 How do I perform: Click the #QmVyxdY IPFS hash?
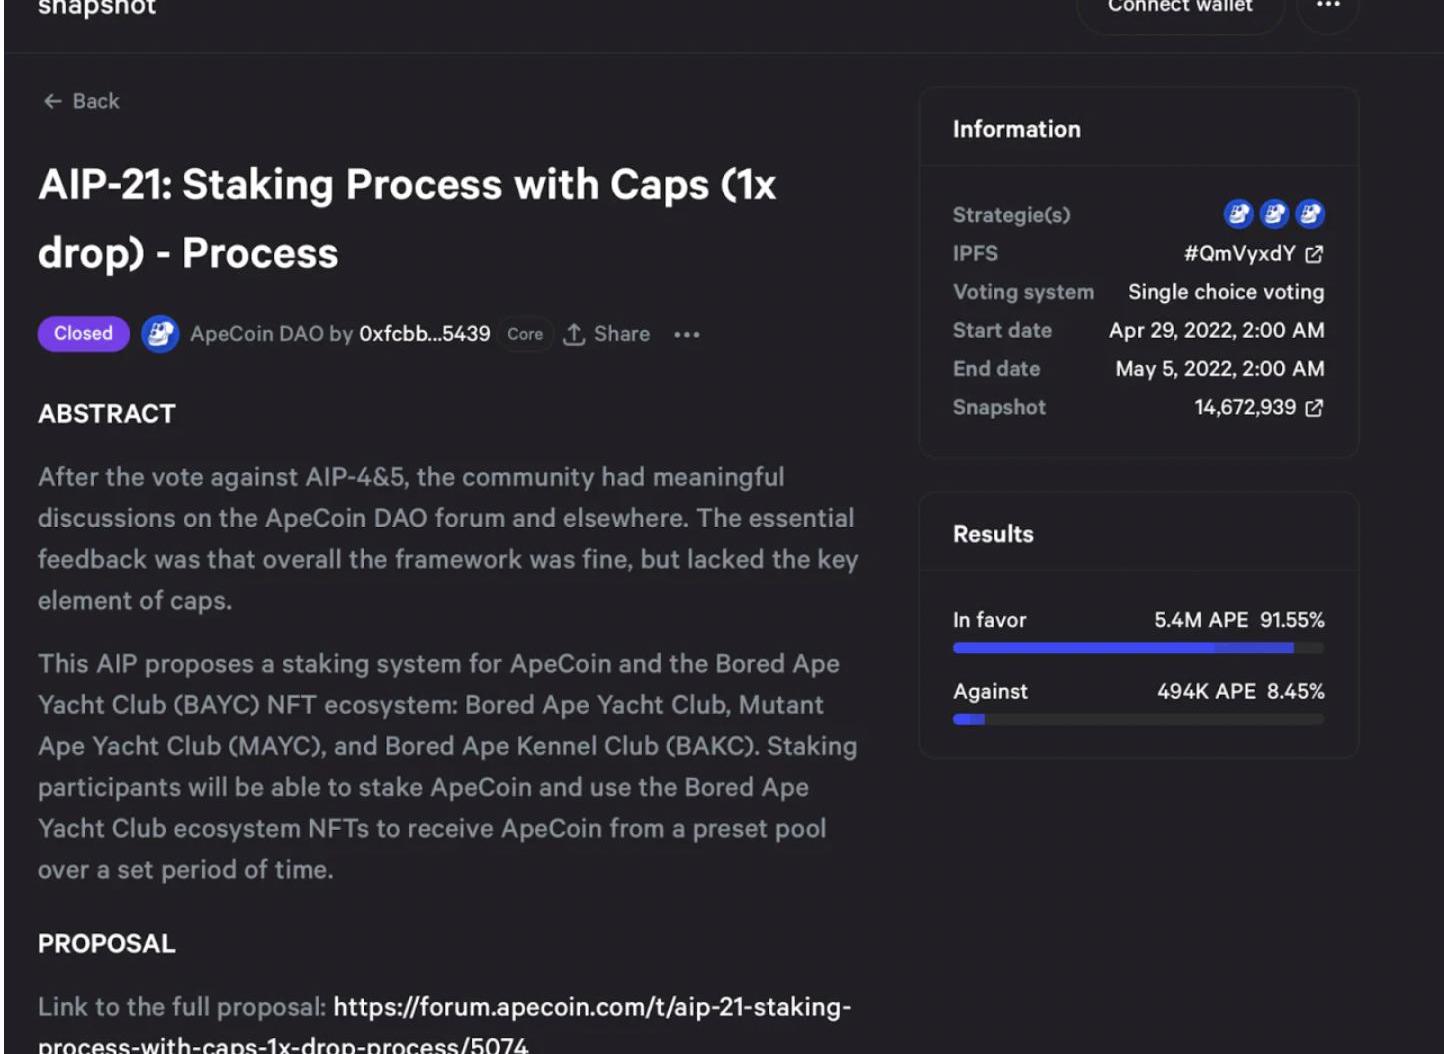[x=1239, y=254]
